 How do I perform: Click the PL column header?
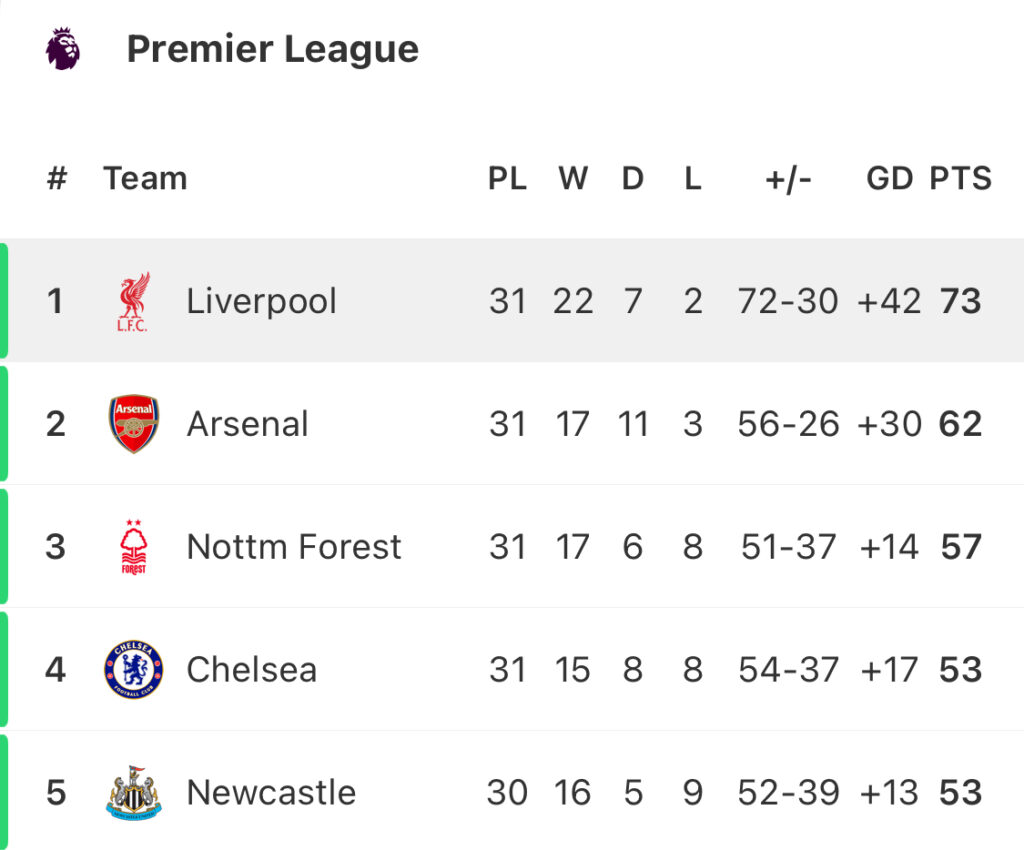pyautogui.click(x=507, y=178)
